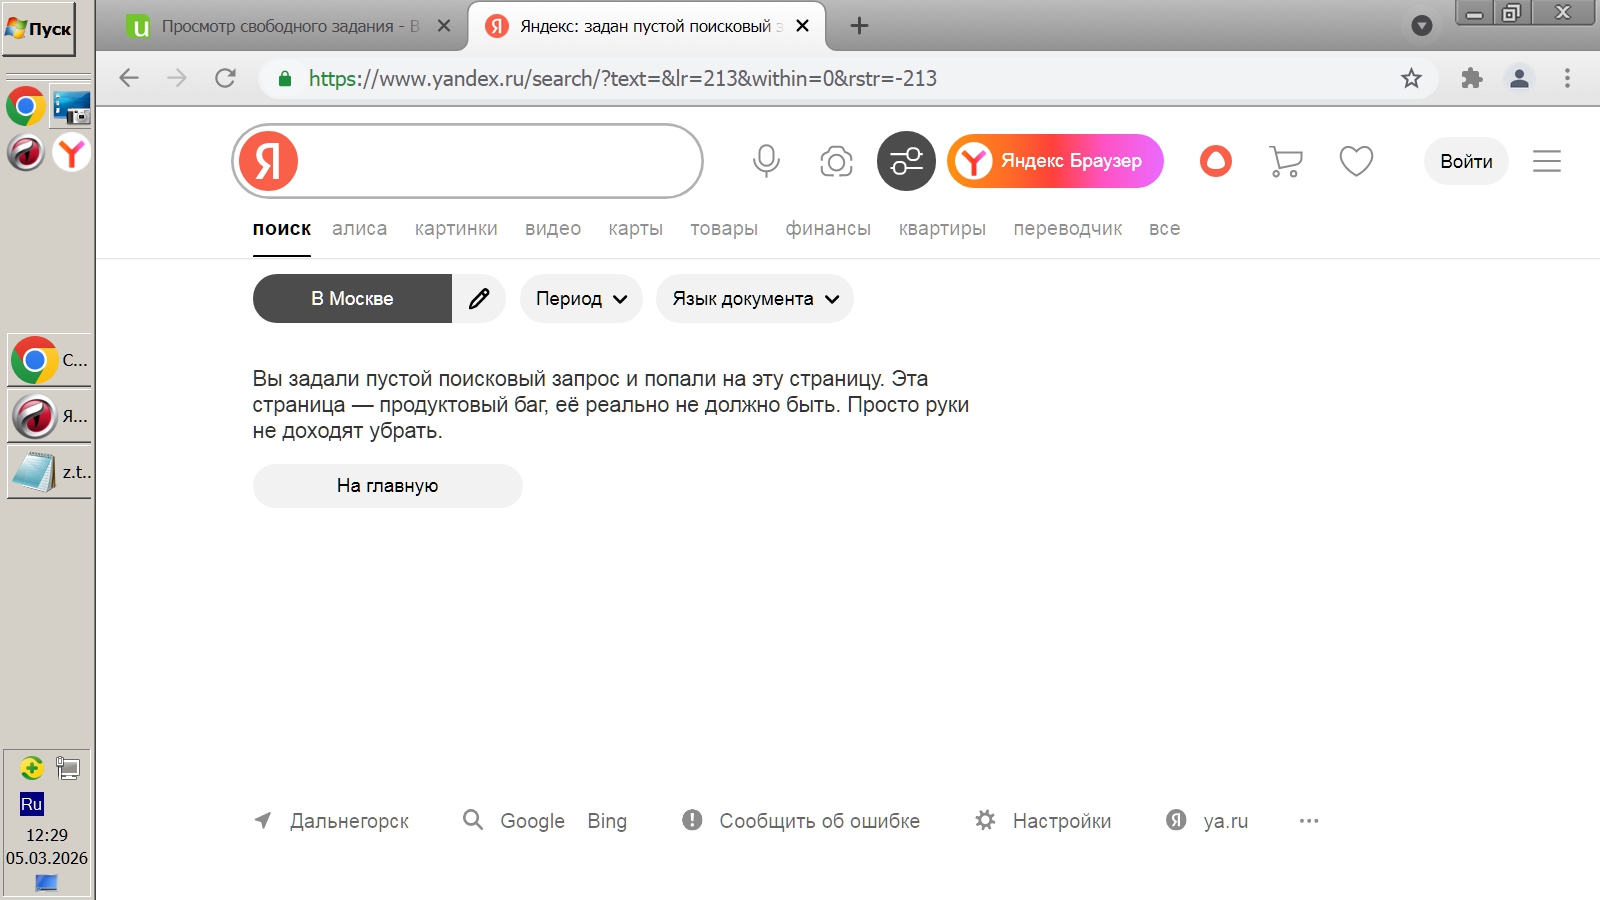Image resolution: width=1600 pixels, height=900 pixels.
Task: Edit the region with the pencil icon
Action: coord(479,298)
